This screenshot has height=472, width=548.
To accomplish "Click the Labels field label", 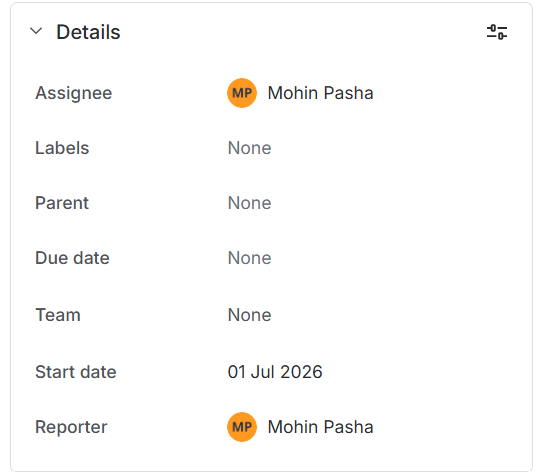I will pos(62,148).
